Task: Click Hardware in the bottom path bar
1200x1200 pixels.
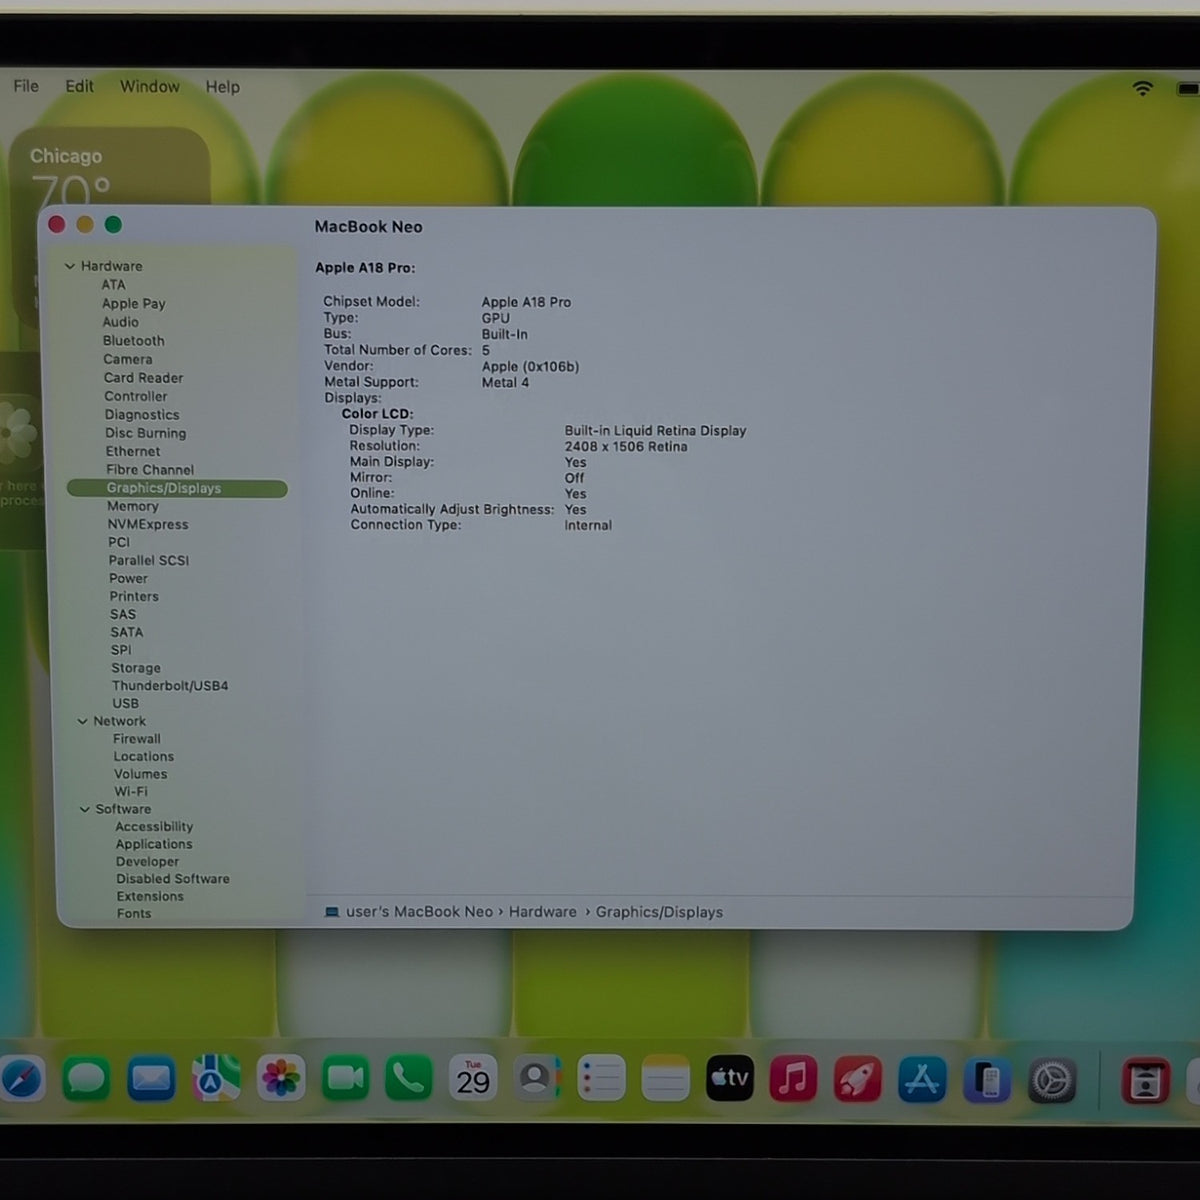Action: click(x=543, y=912)
